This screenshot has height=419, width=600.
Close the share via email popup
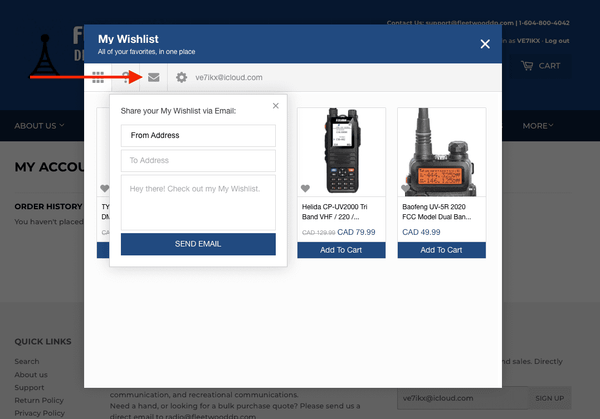pyautogui.click(x=276, y=106)
